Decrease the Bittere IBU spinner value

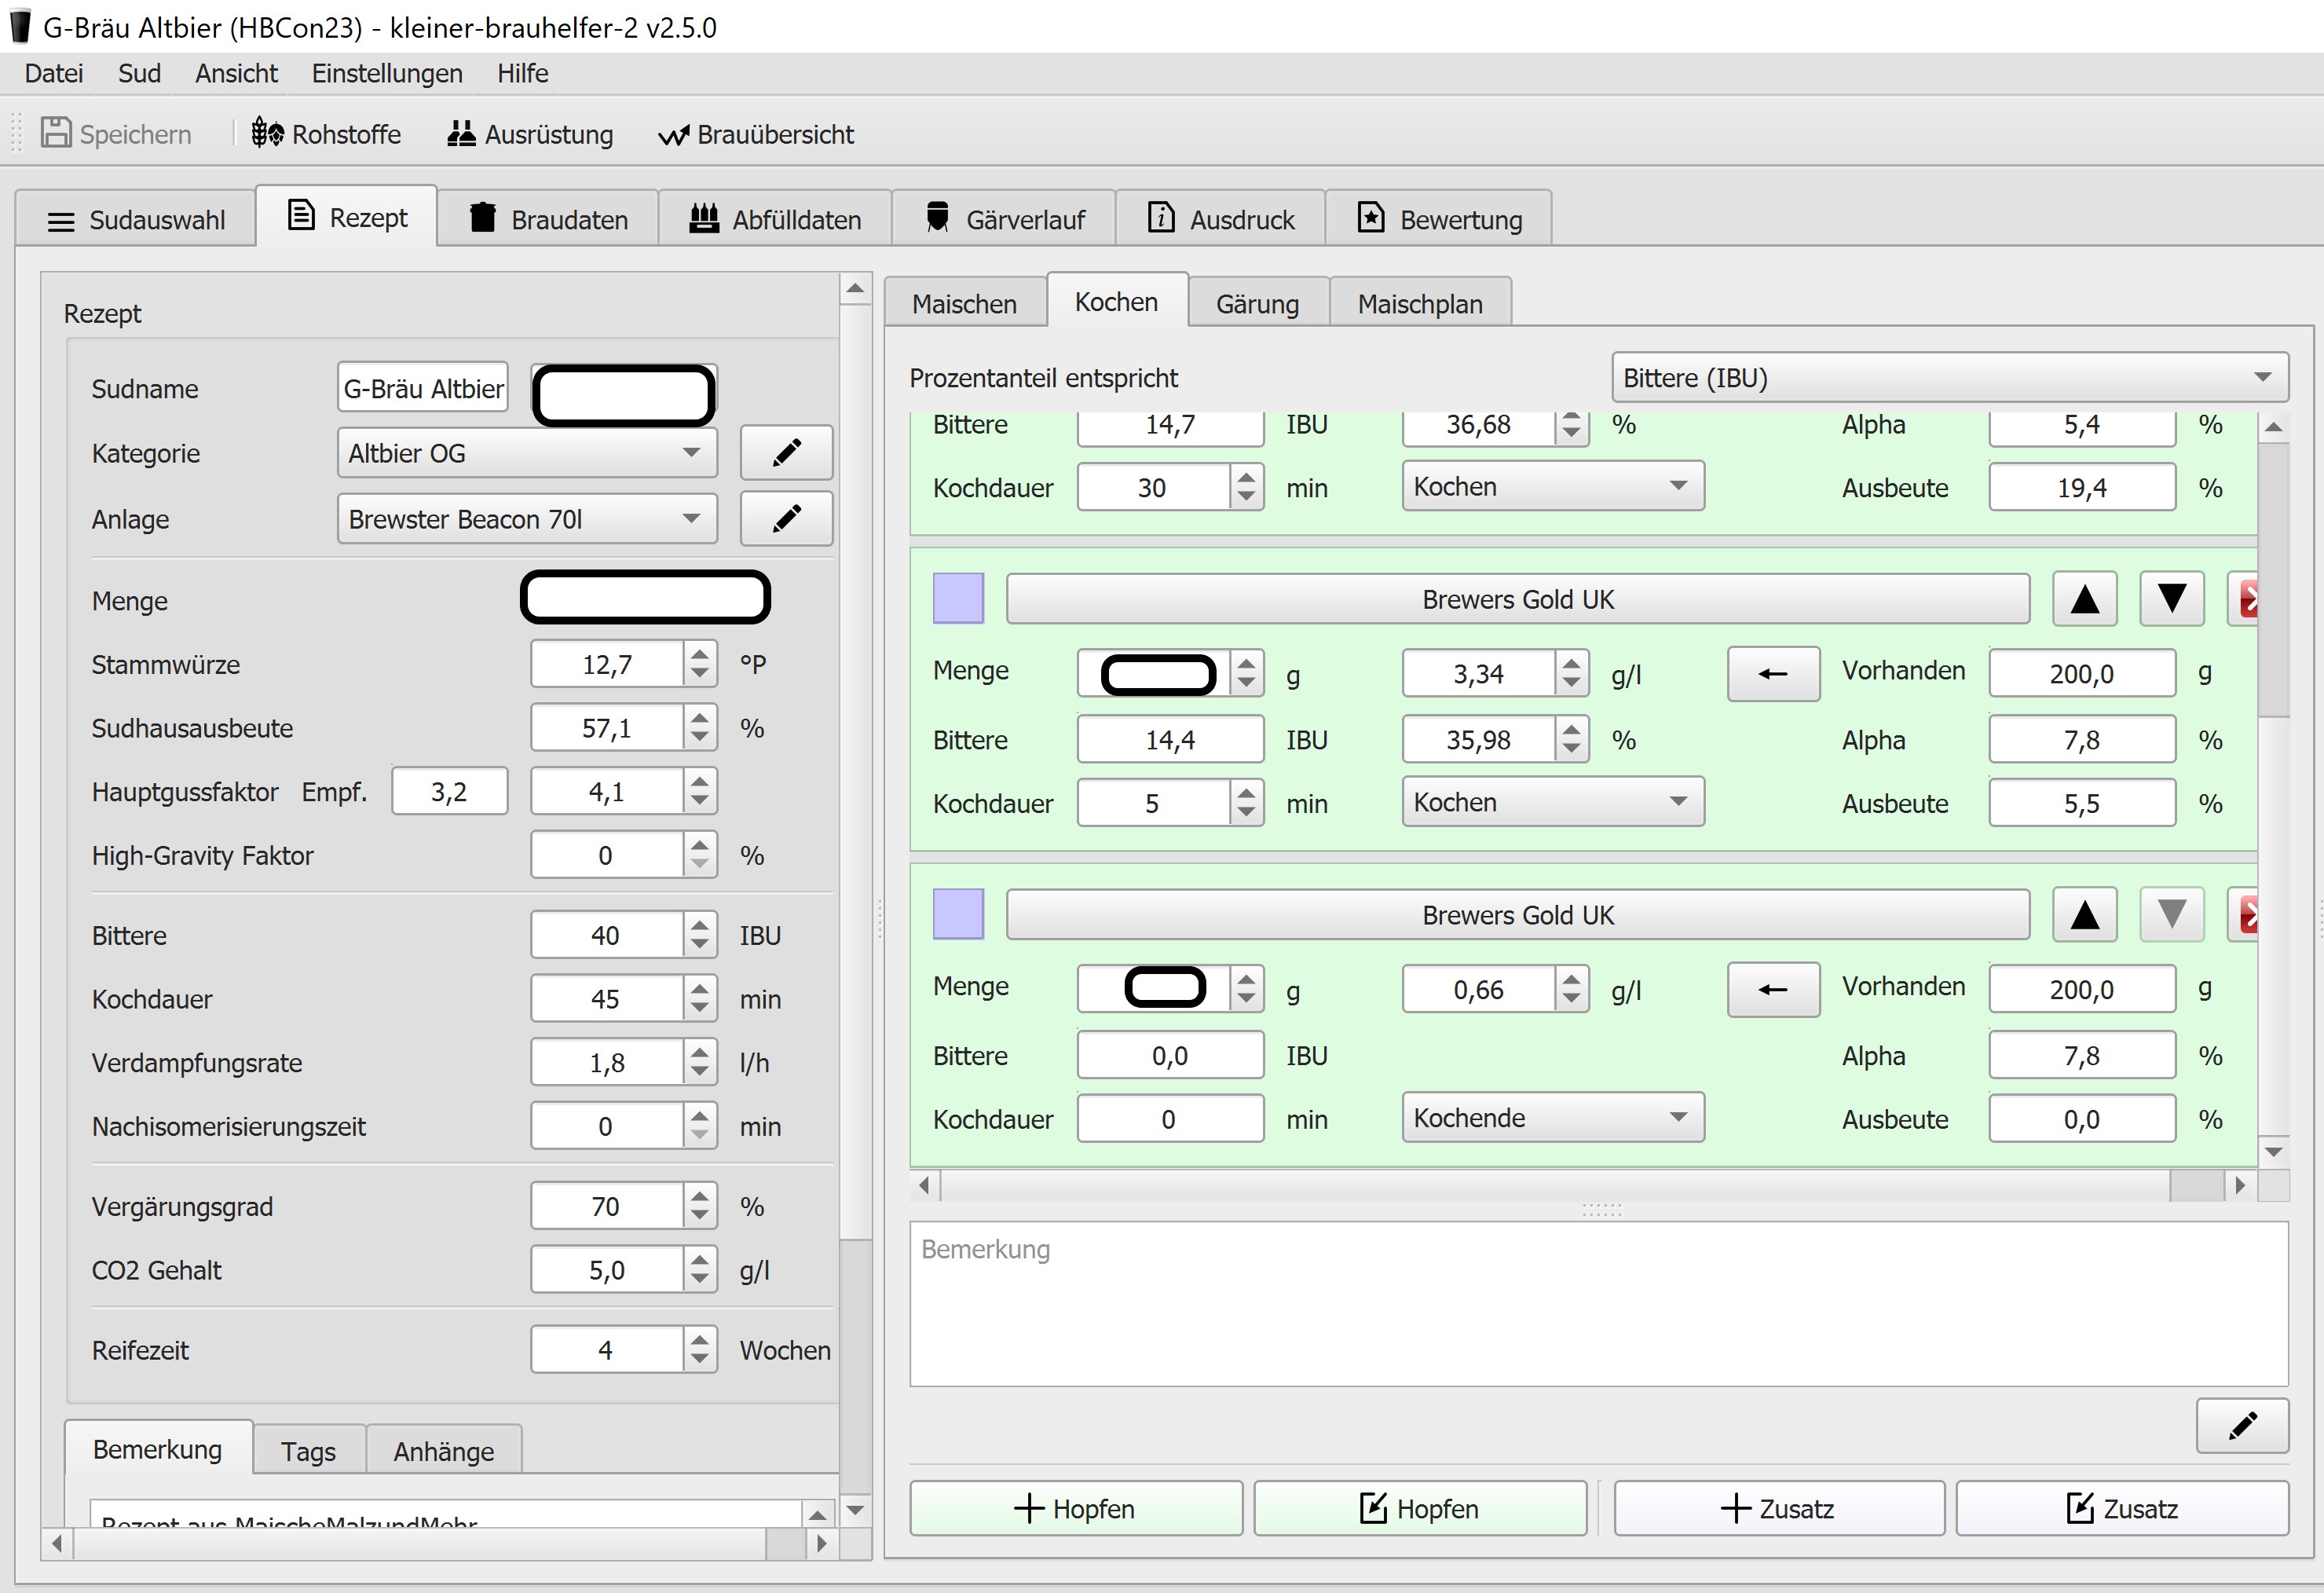click(x=700, y=946)
